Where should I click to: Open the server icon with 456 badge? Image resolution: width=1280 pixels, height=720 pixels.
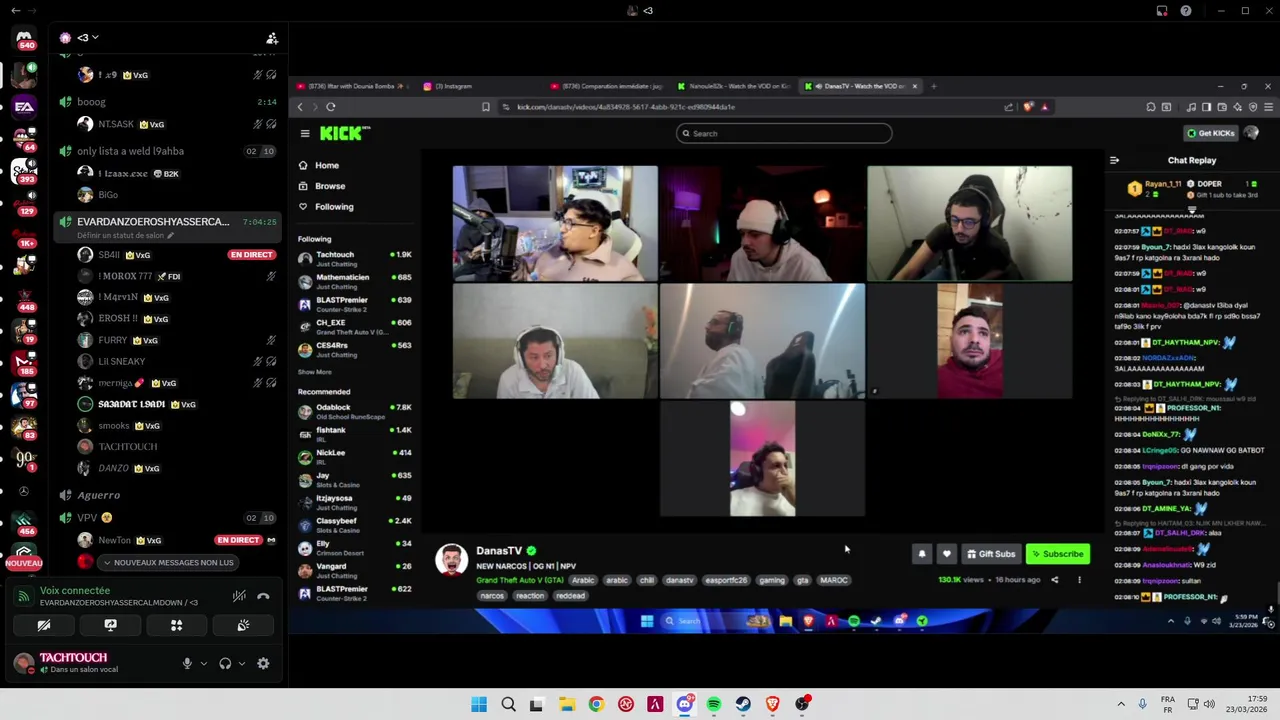(x=24, y=523)
